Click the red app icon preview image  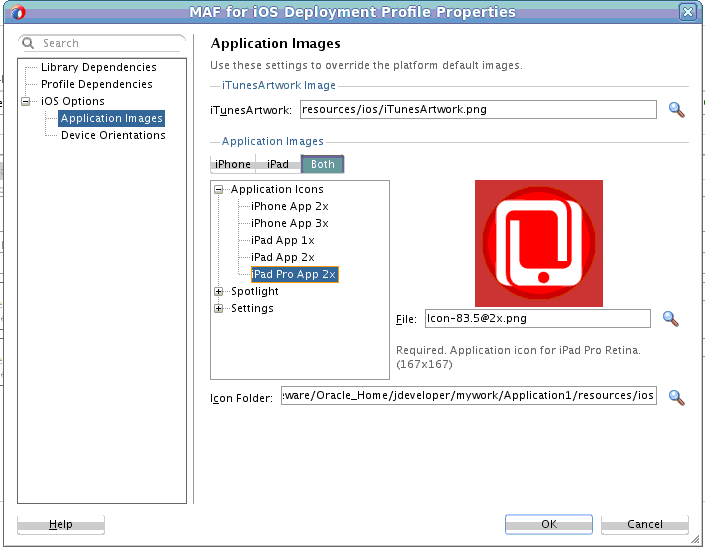point(539,244)
